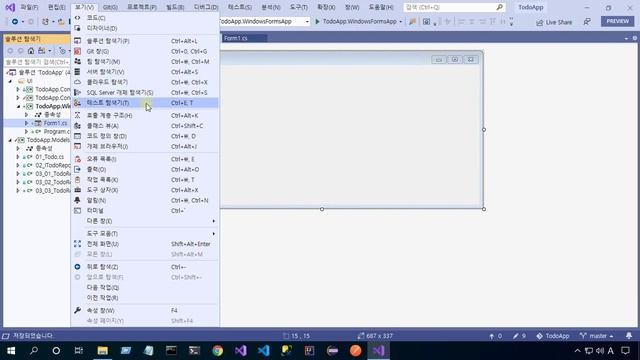The height and width of the screenshot is (360, 640).
Task: Click the Live Share button
Action: tap(554, 22)
